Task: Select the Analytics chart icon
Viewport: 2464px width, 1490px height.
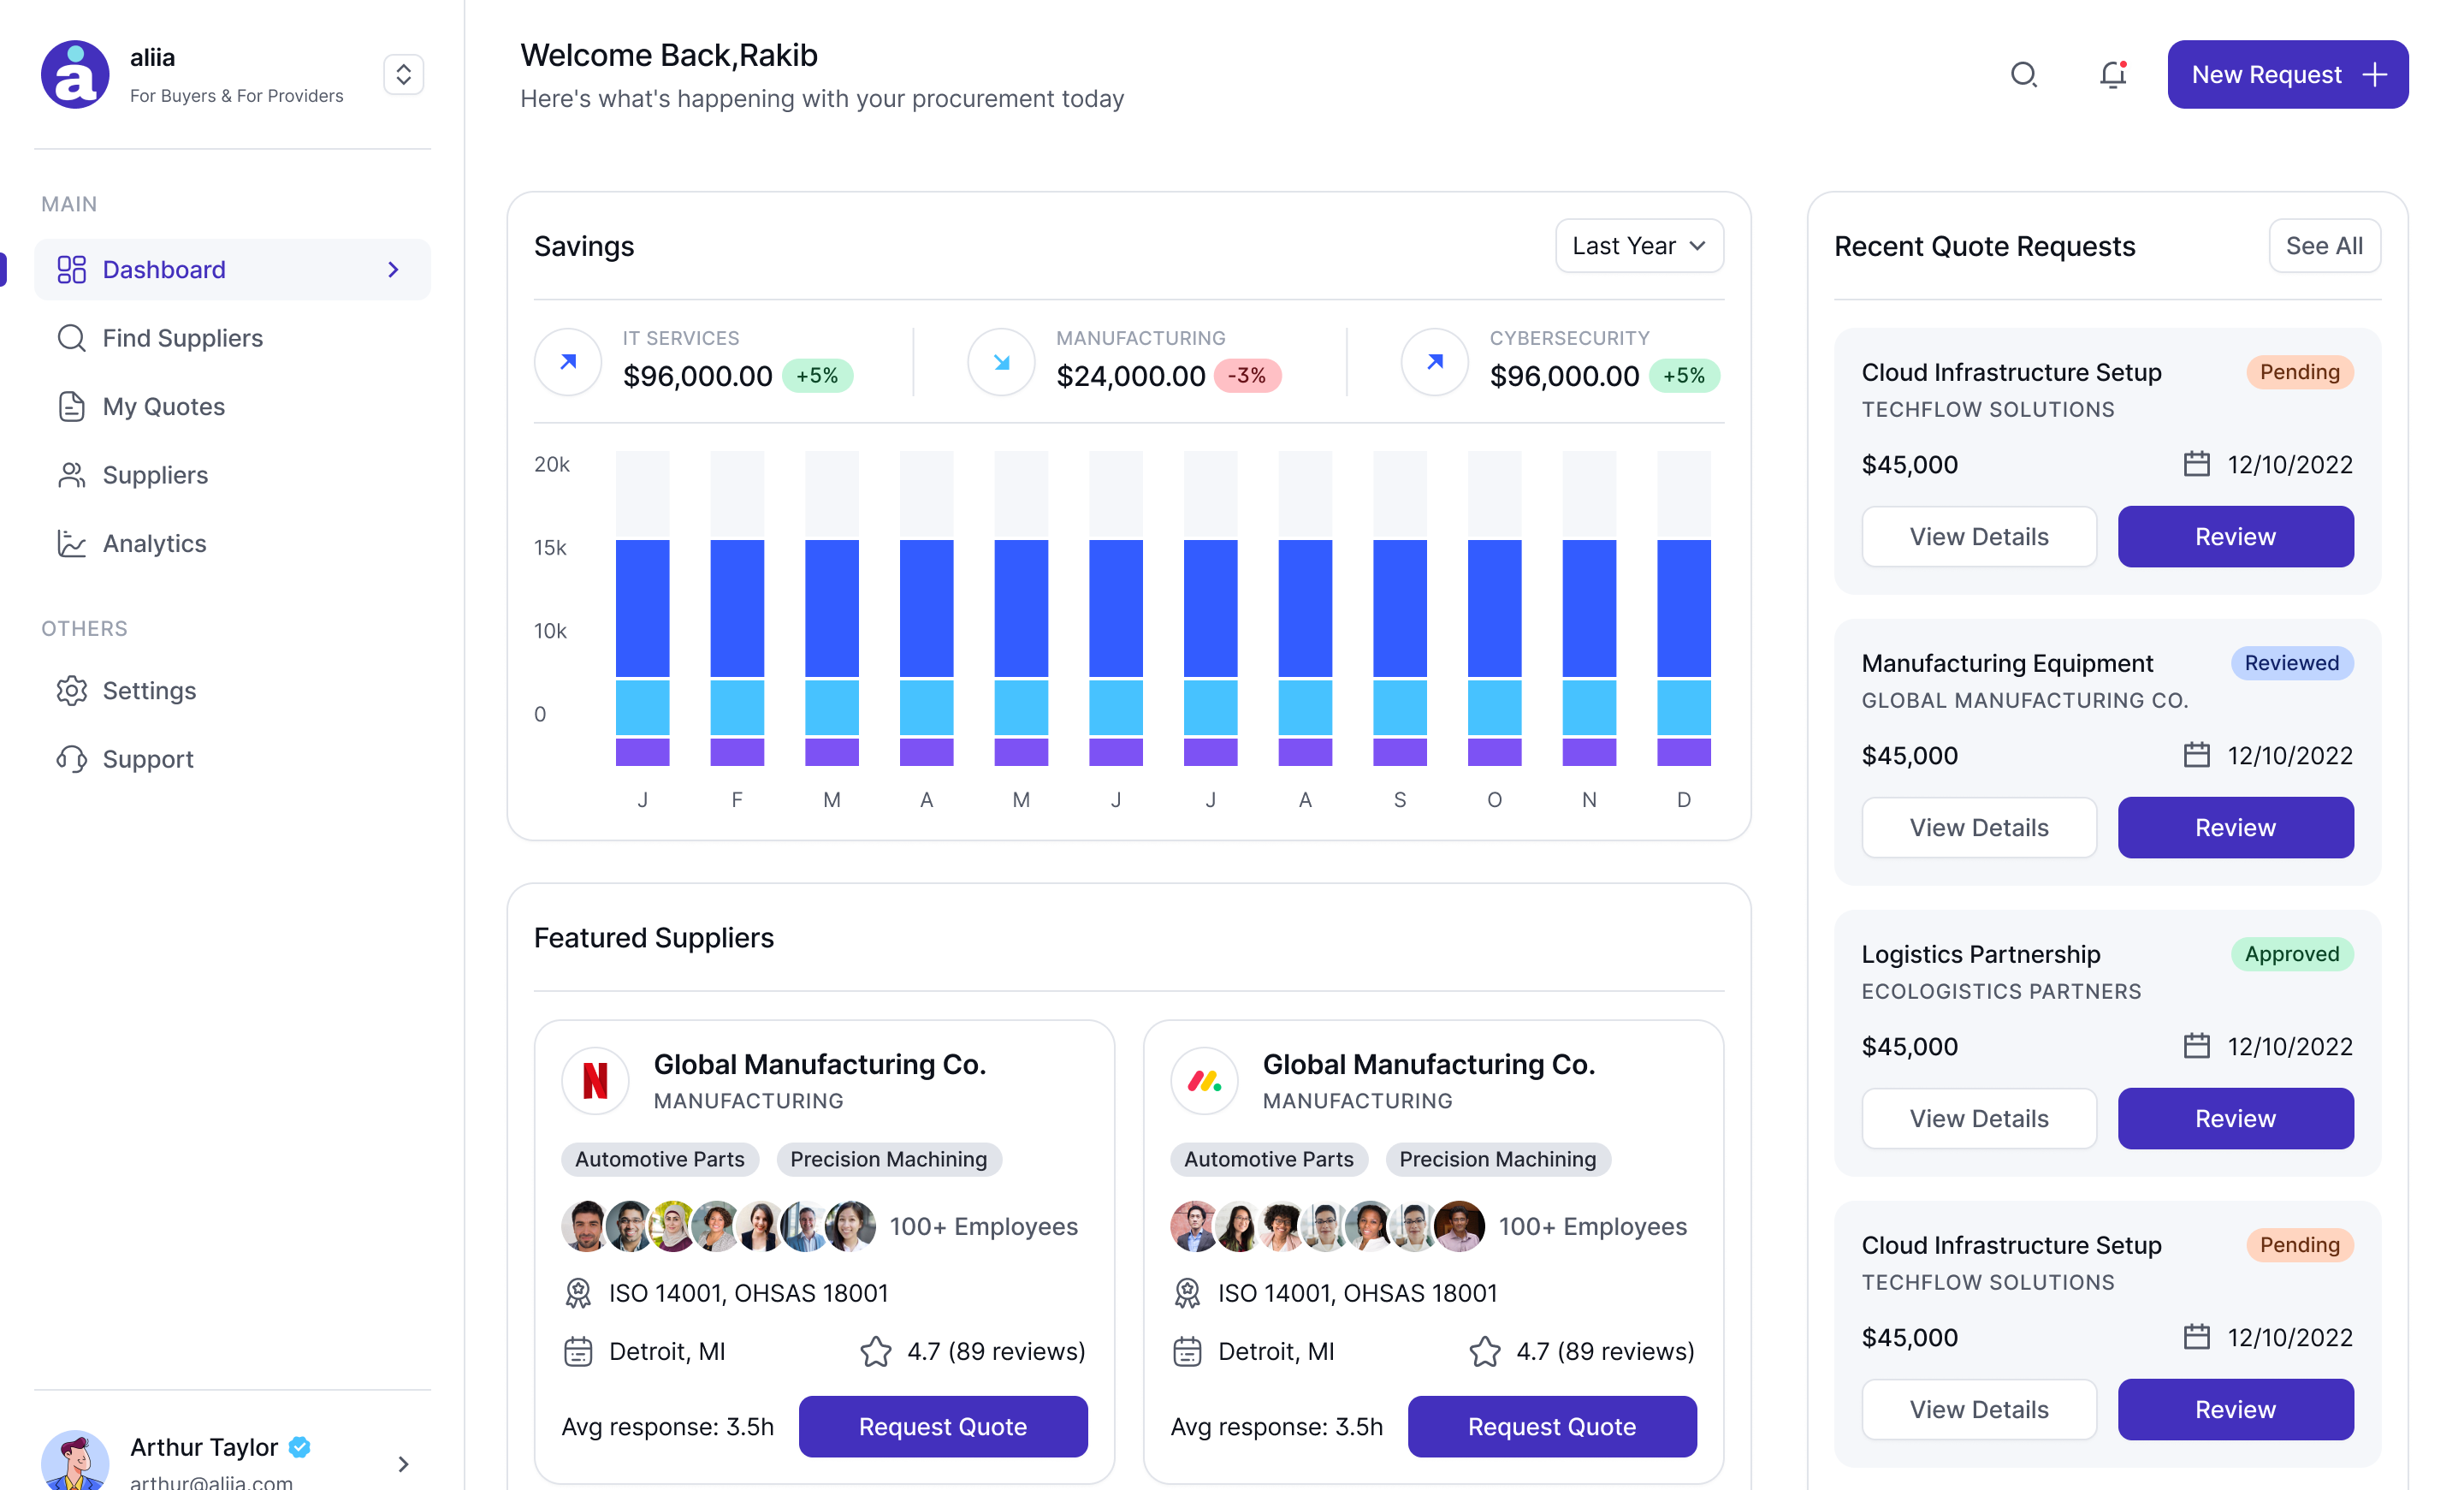Action: coord(71,543)
